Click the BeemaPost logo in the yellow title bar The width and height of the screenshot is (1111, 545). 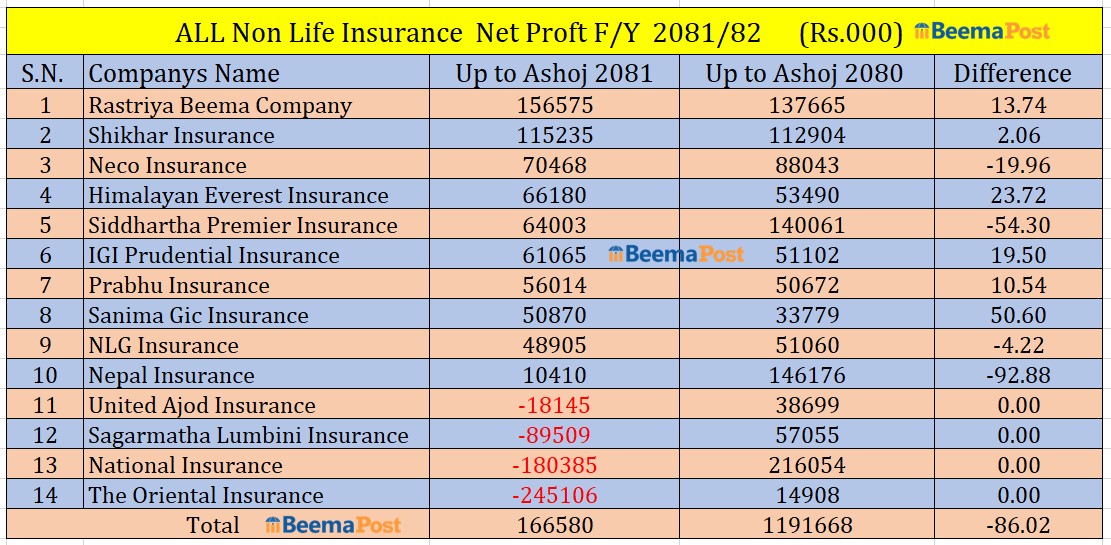(982, 32)
